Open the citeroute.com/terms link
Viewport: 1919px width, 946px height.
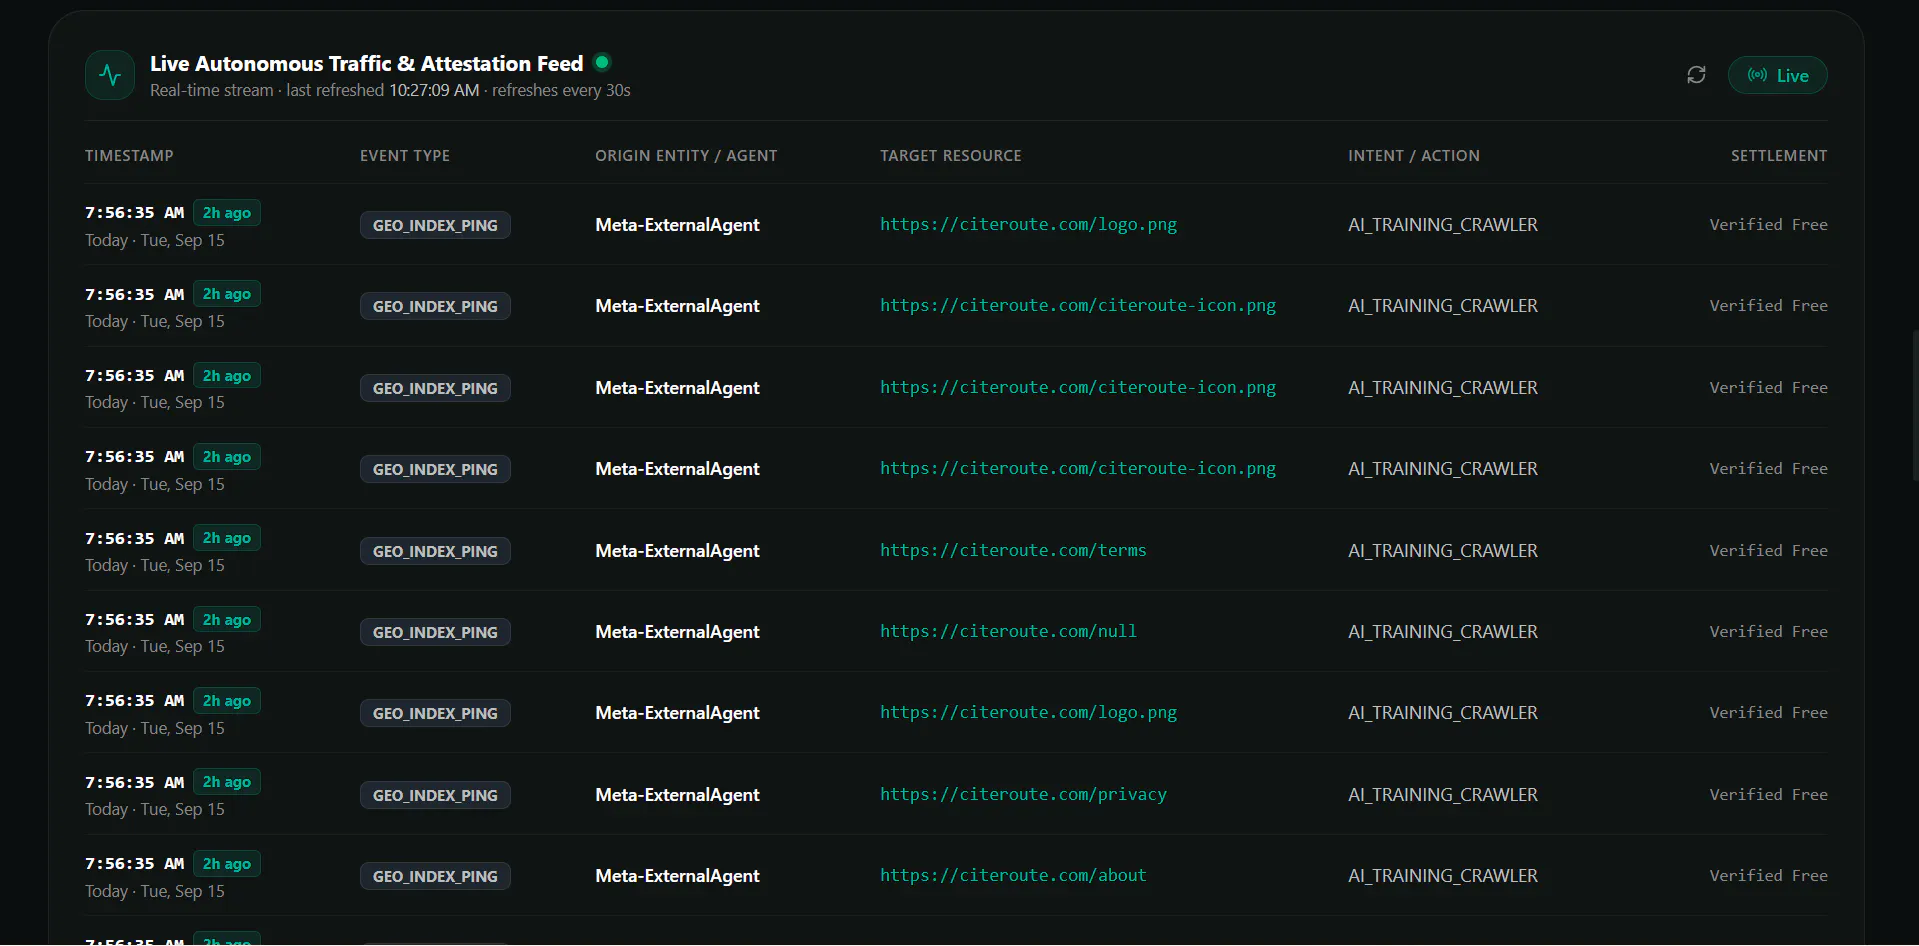1013,550
